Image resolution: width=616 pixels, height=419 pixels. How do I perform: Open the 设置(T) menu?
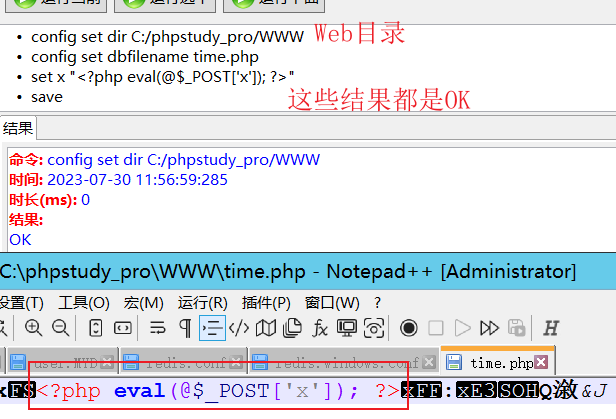(21, 303)
